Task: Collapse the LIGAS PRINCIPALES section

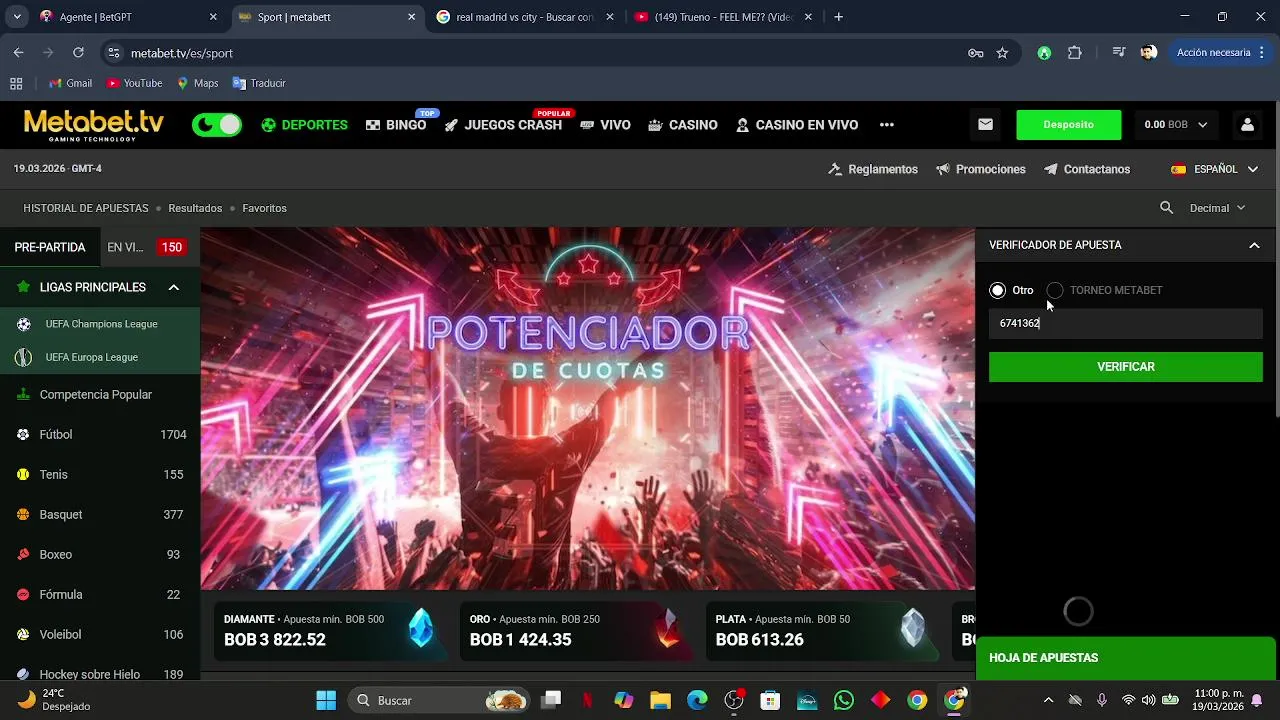Action: [x=173, y=287]
